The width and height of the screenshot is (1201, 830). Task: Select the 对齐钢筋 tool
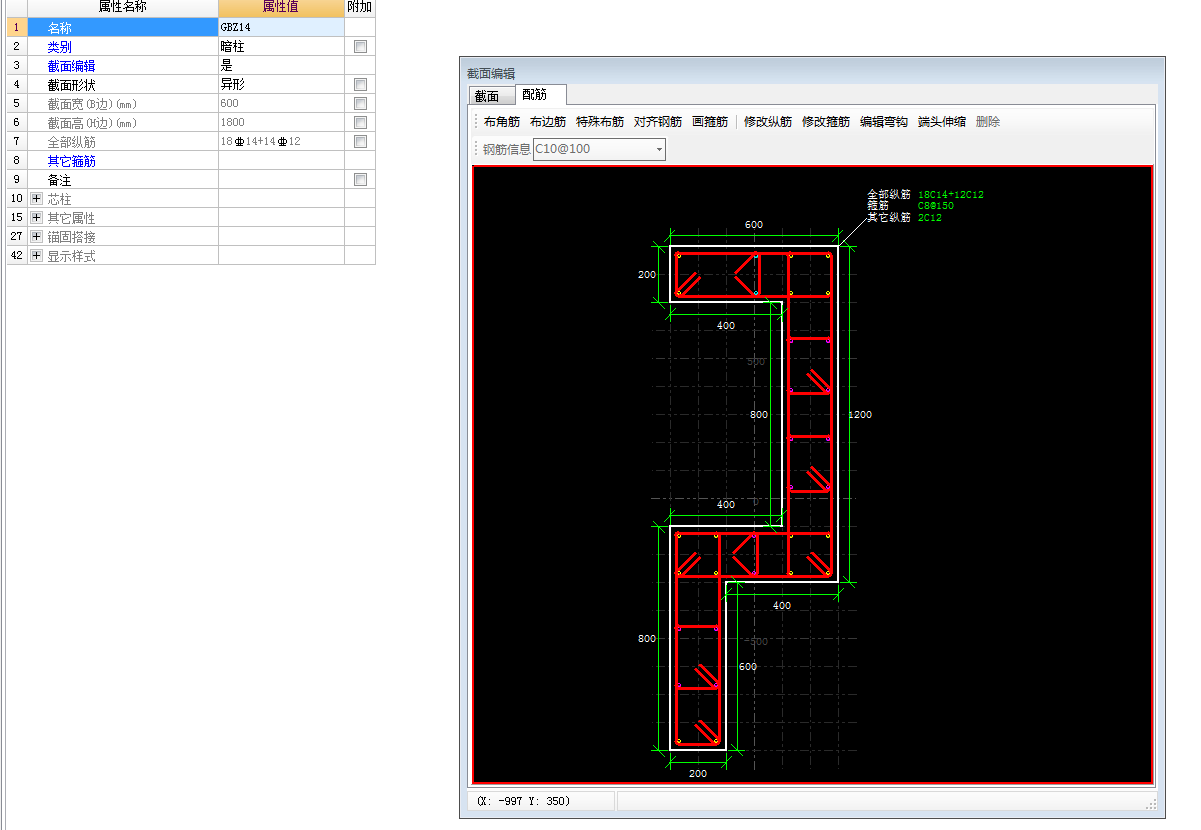(658, 122)
